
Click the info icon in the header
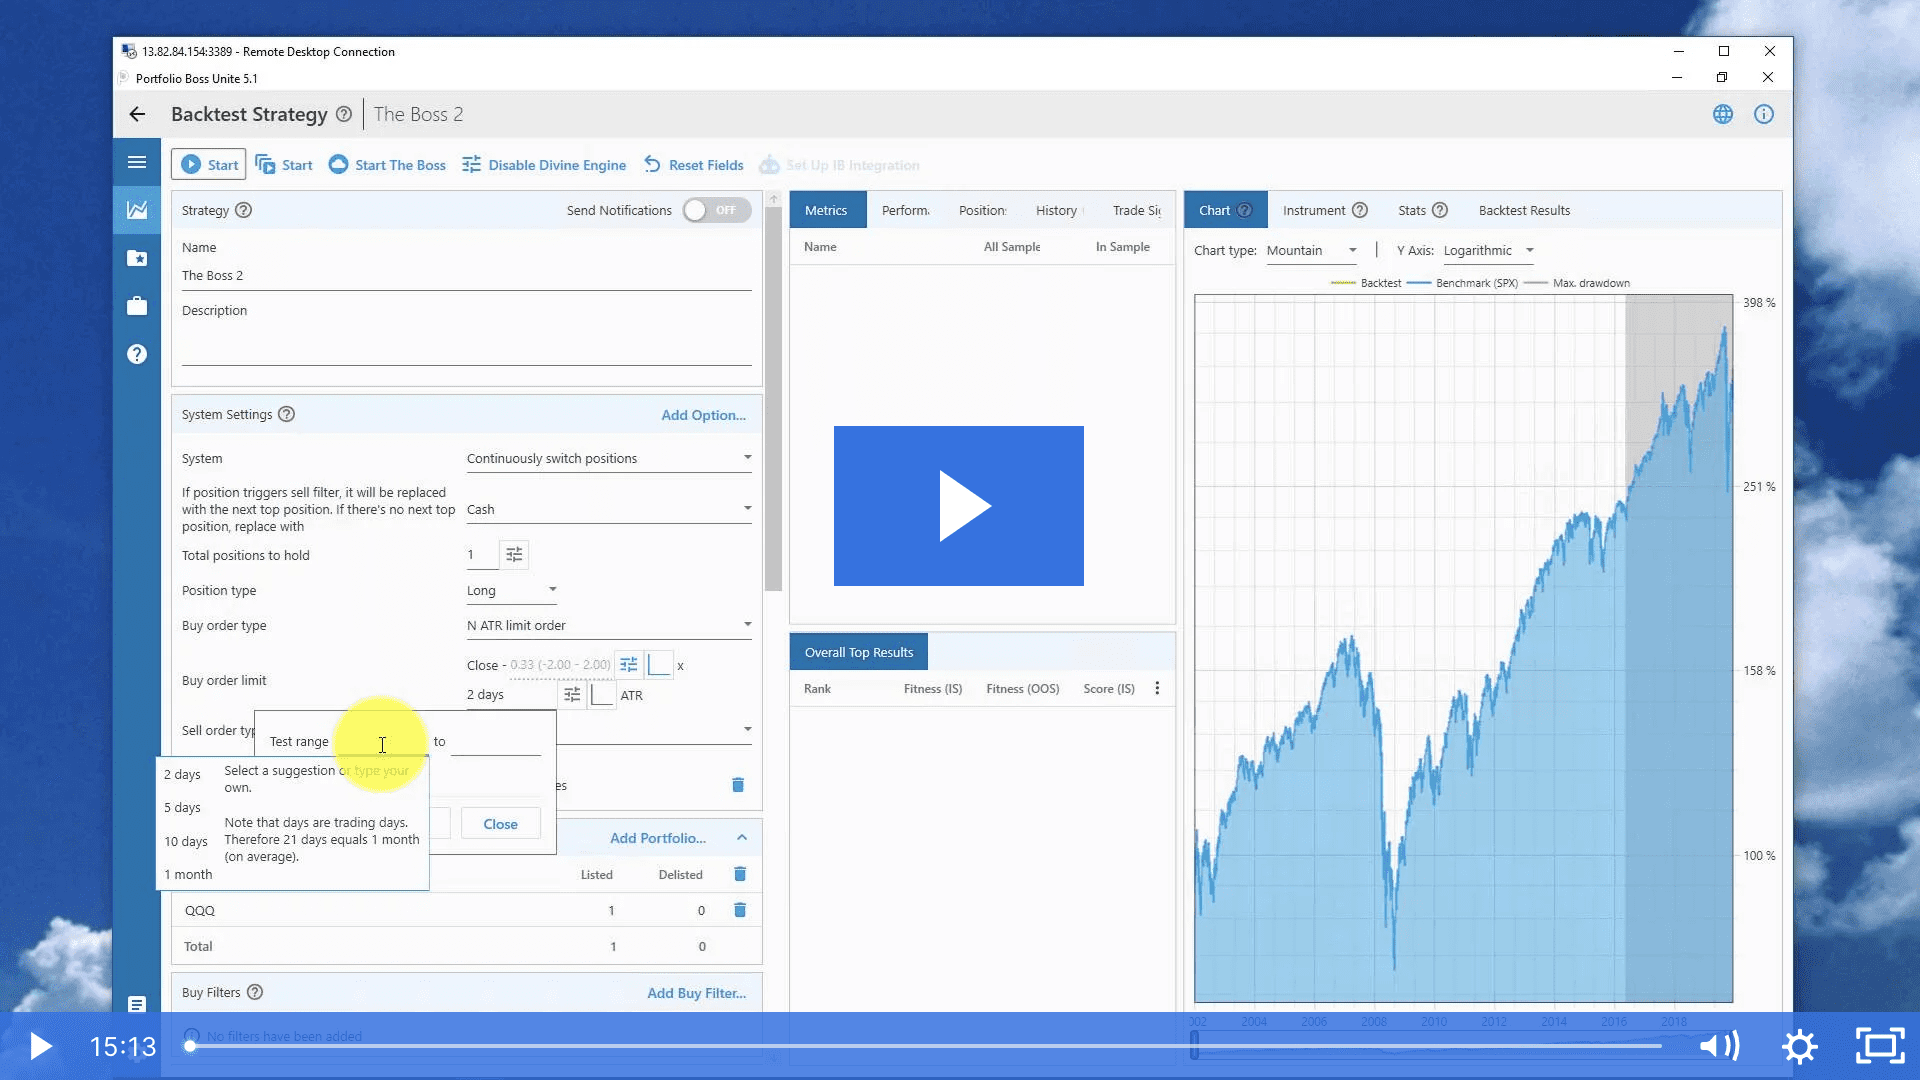[1764, 114]
